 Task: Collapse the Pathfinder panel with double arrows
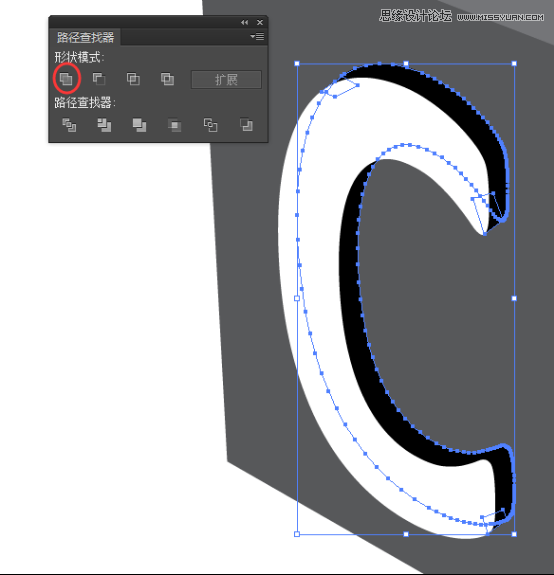pos(244,22)
